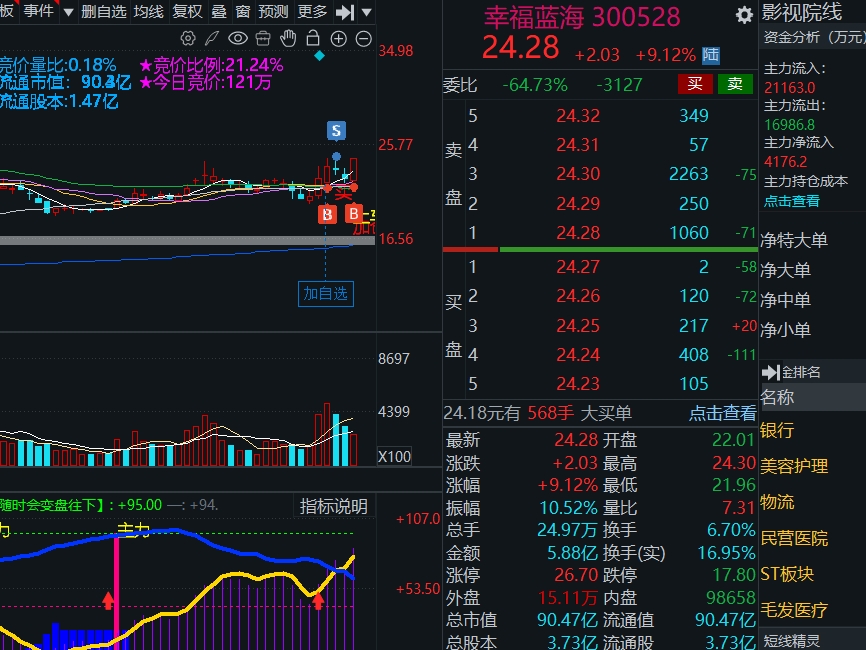Screen dimensions: 866x650
Task: Select buy level 4 price 24.24
Action: (x=578, y=355)
